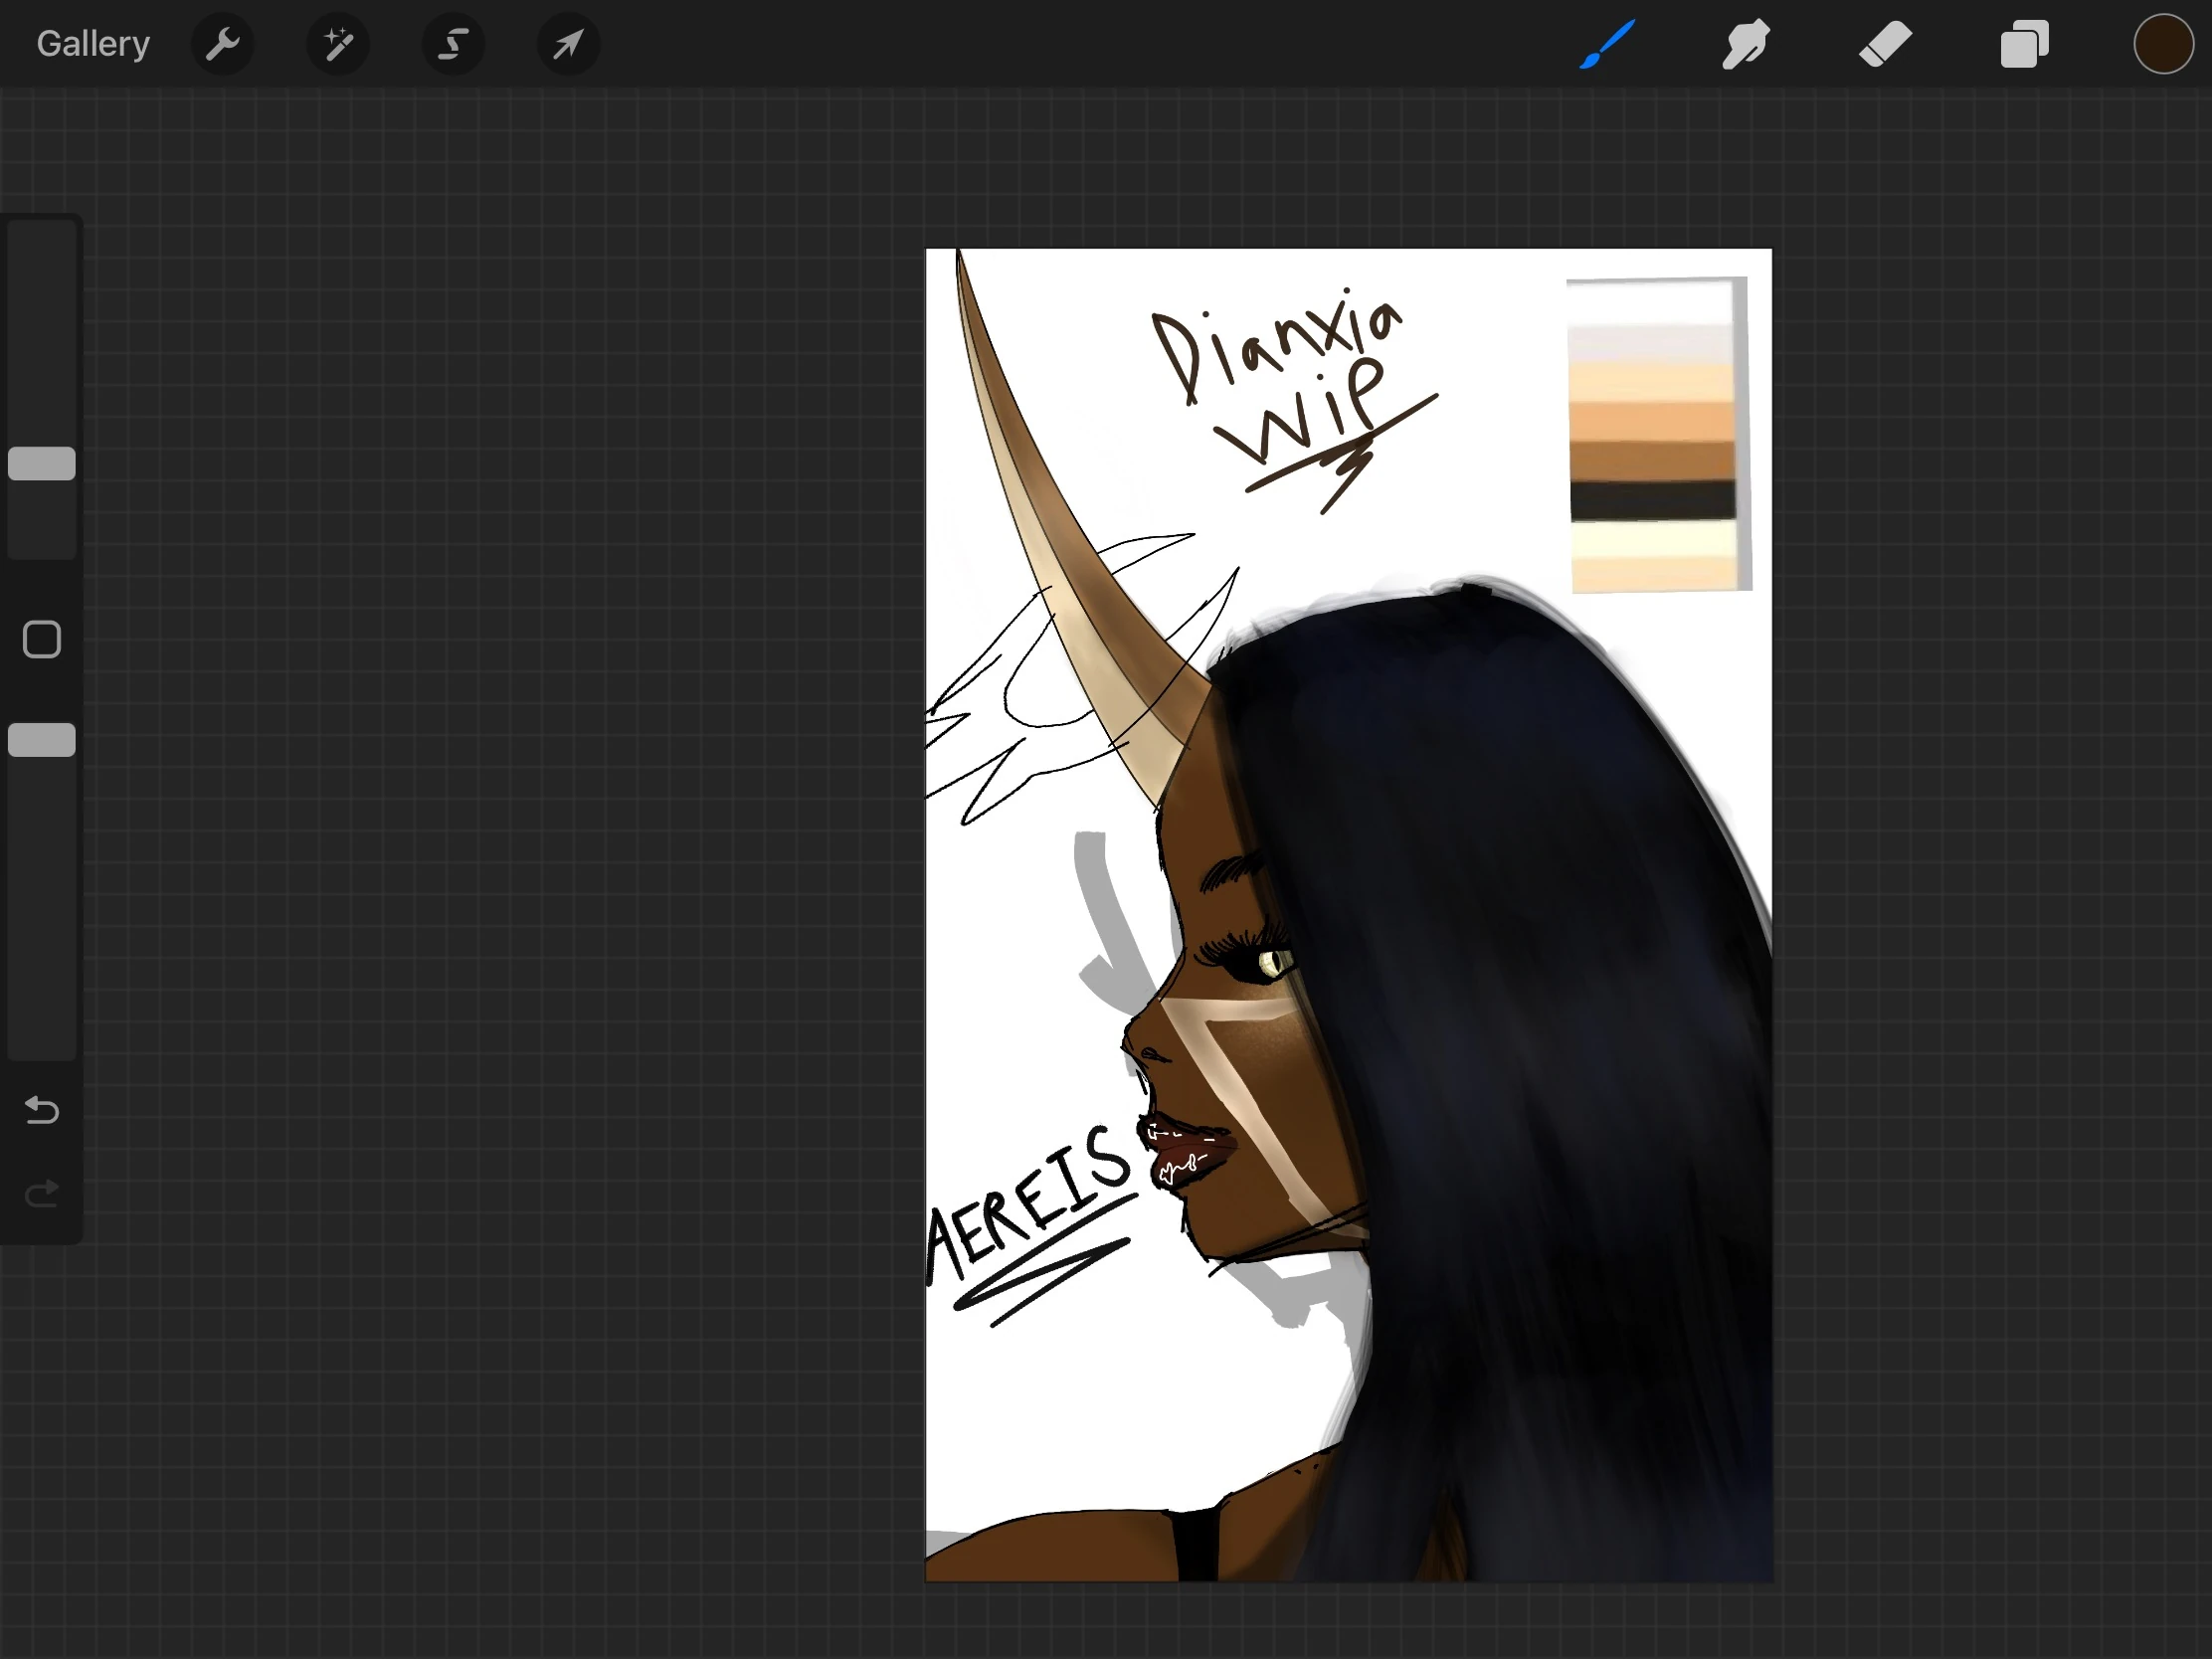
Task: Open the Actions menu via wrench icon
Action: coord(223,43)
